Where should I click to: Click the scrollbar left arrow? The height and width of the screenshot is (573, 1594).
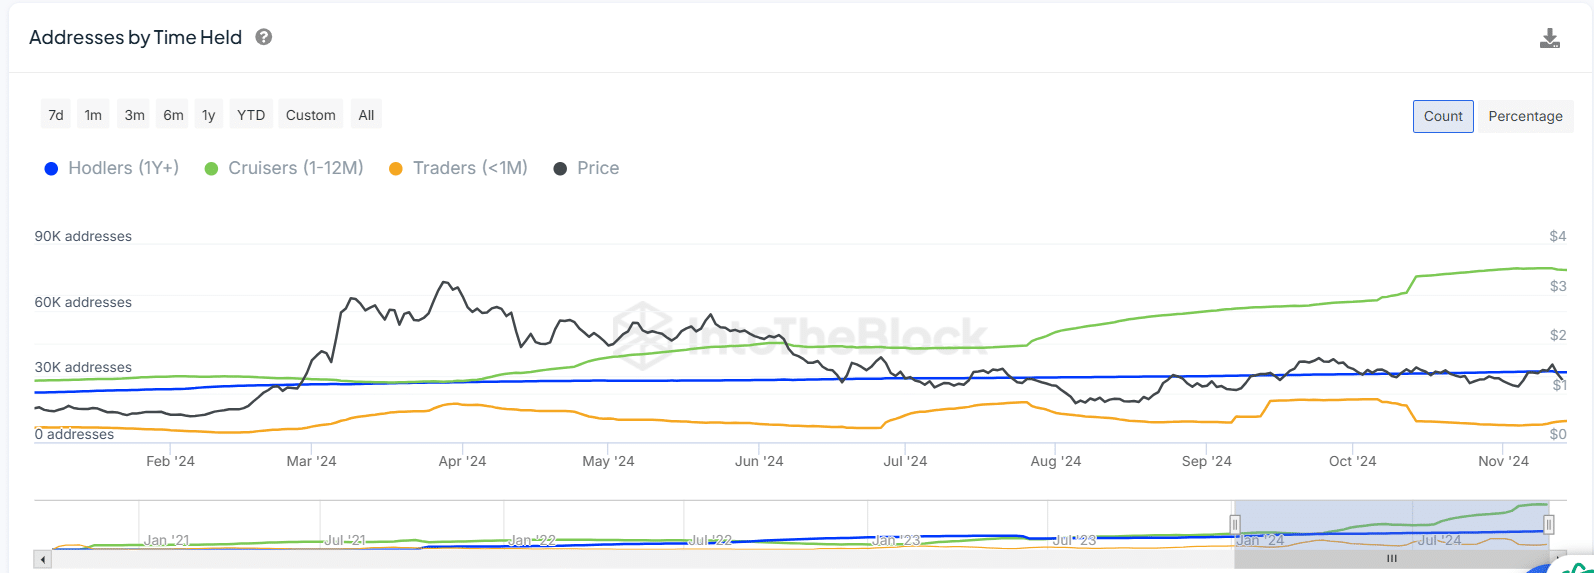coord(42,559)
